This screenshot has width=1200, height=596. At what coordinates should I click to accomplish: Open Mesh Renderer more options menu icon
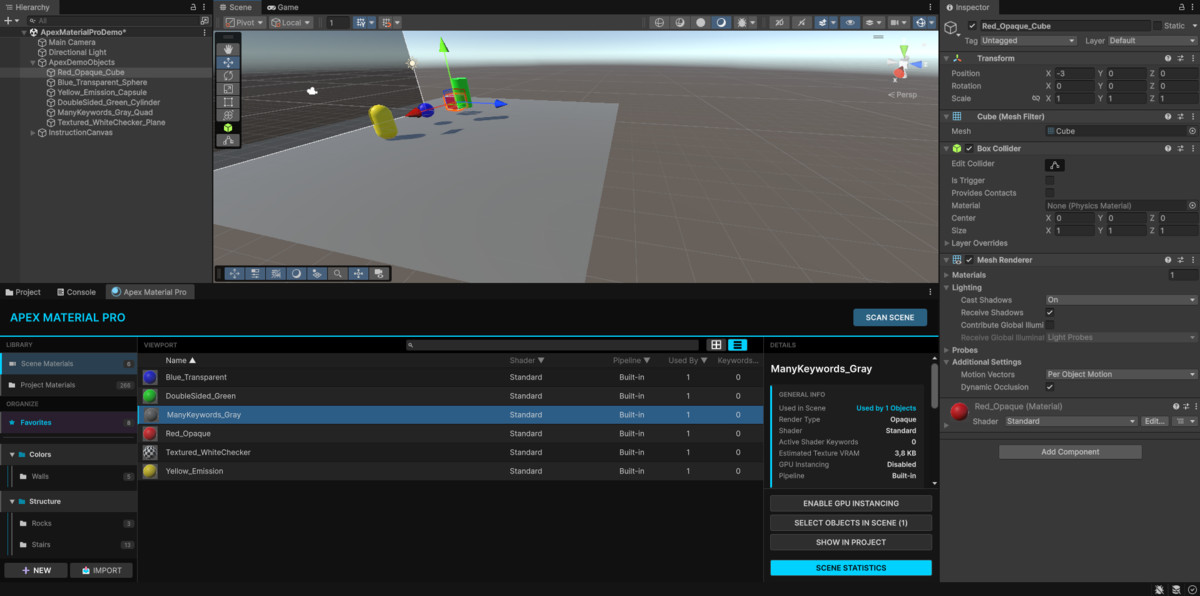point(1192,260)
